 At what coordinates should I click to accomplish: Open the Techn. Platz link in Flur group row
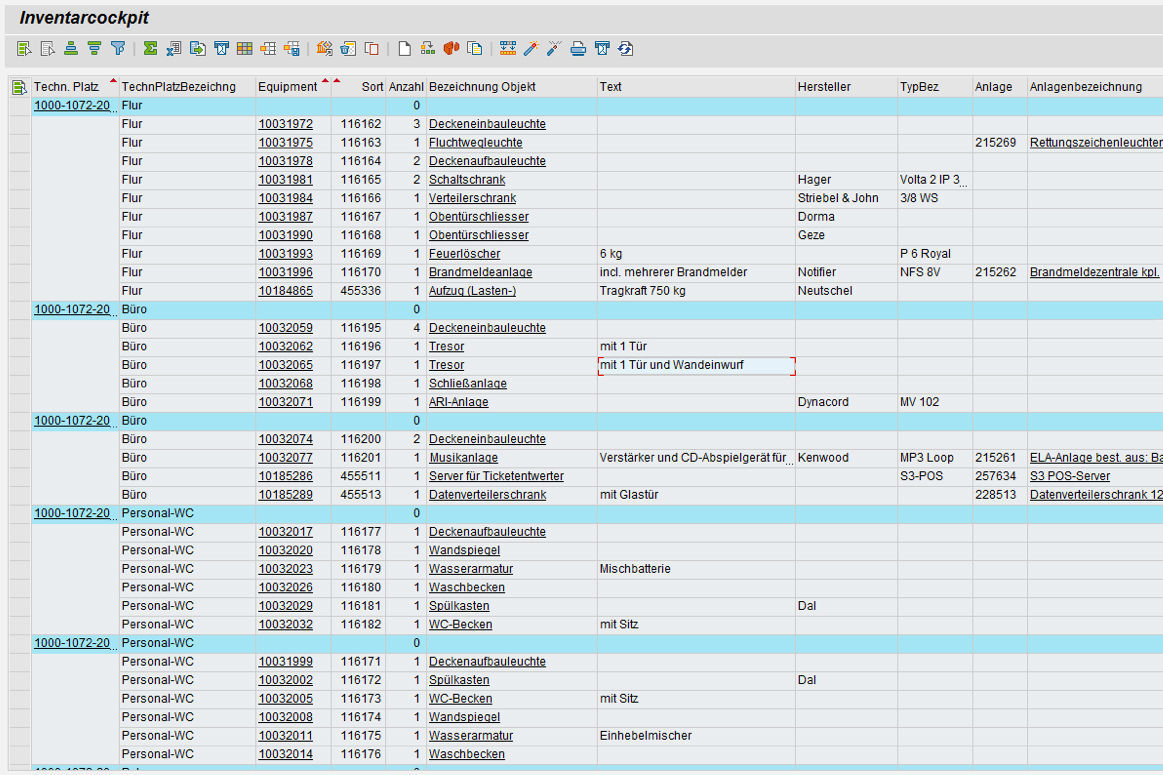point(72,105)
